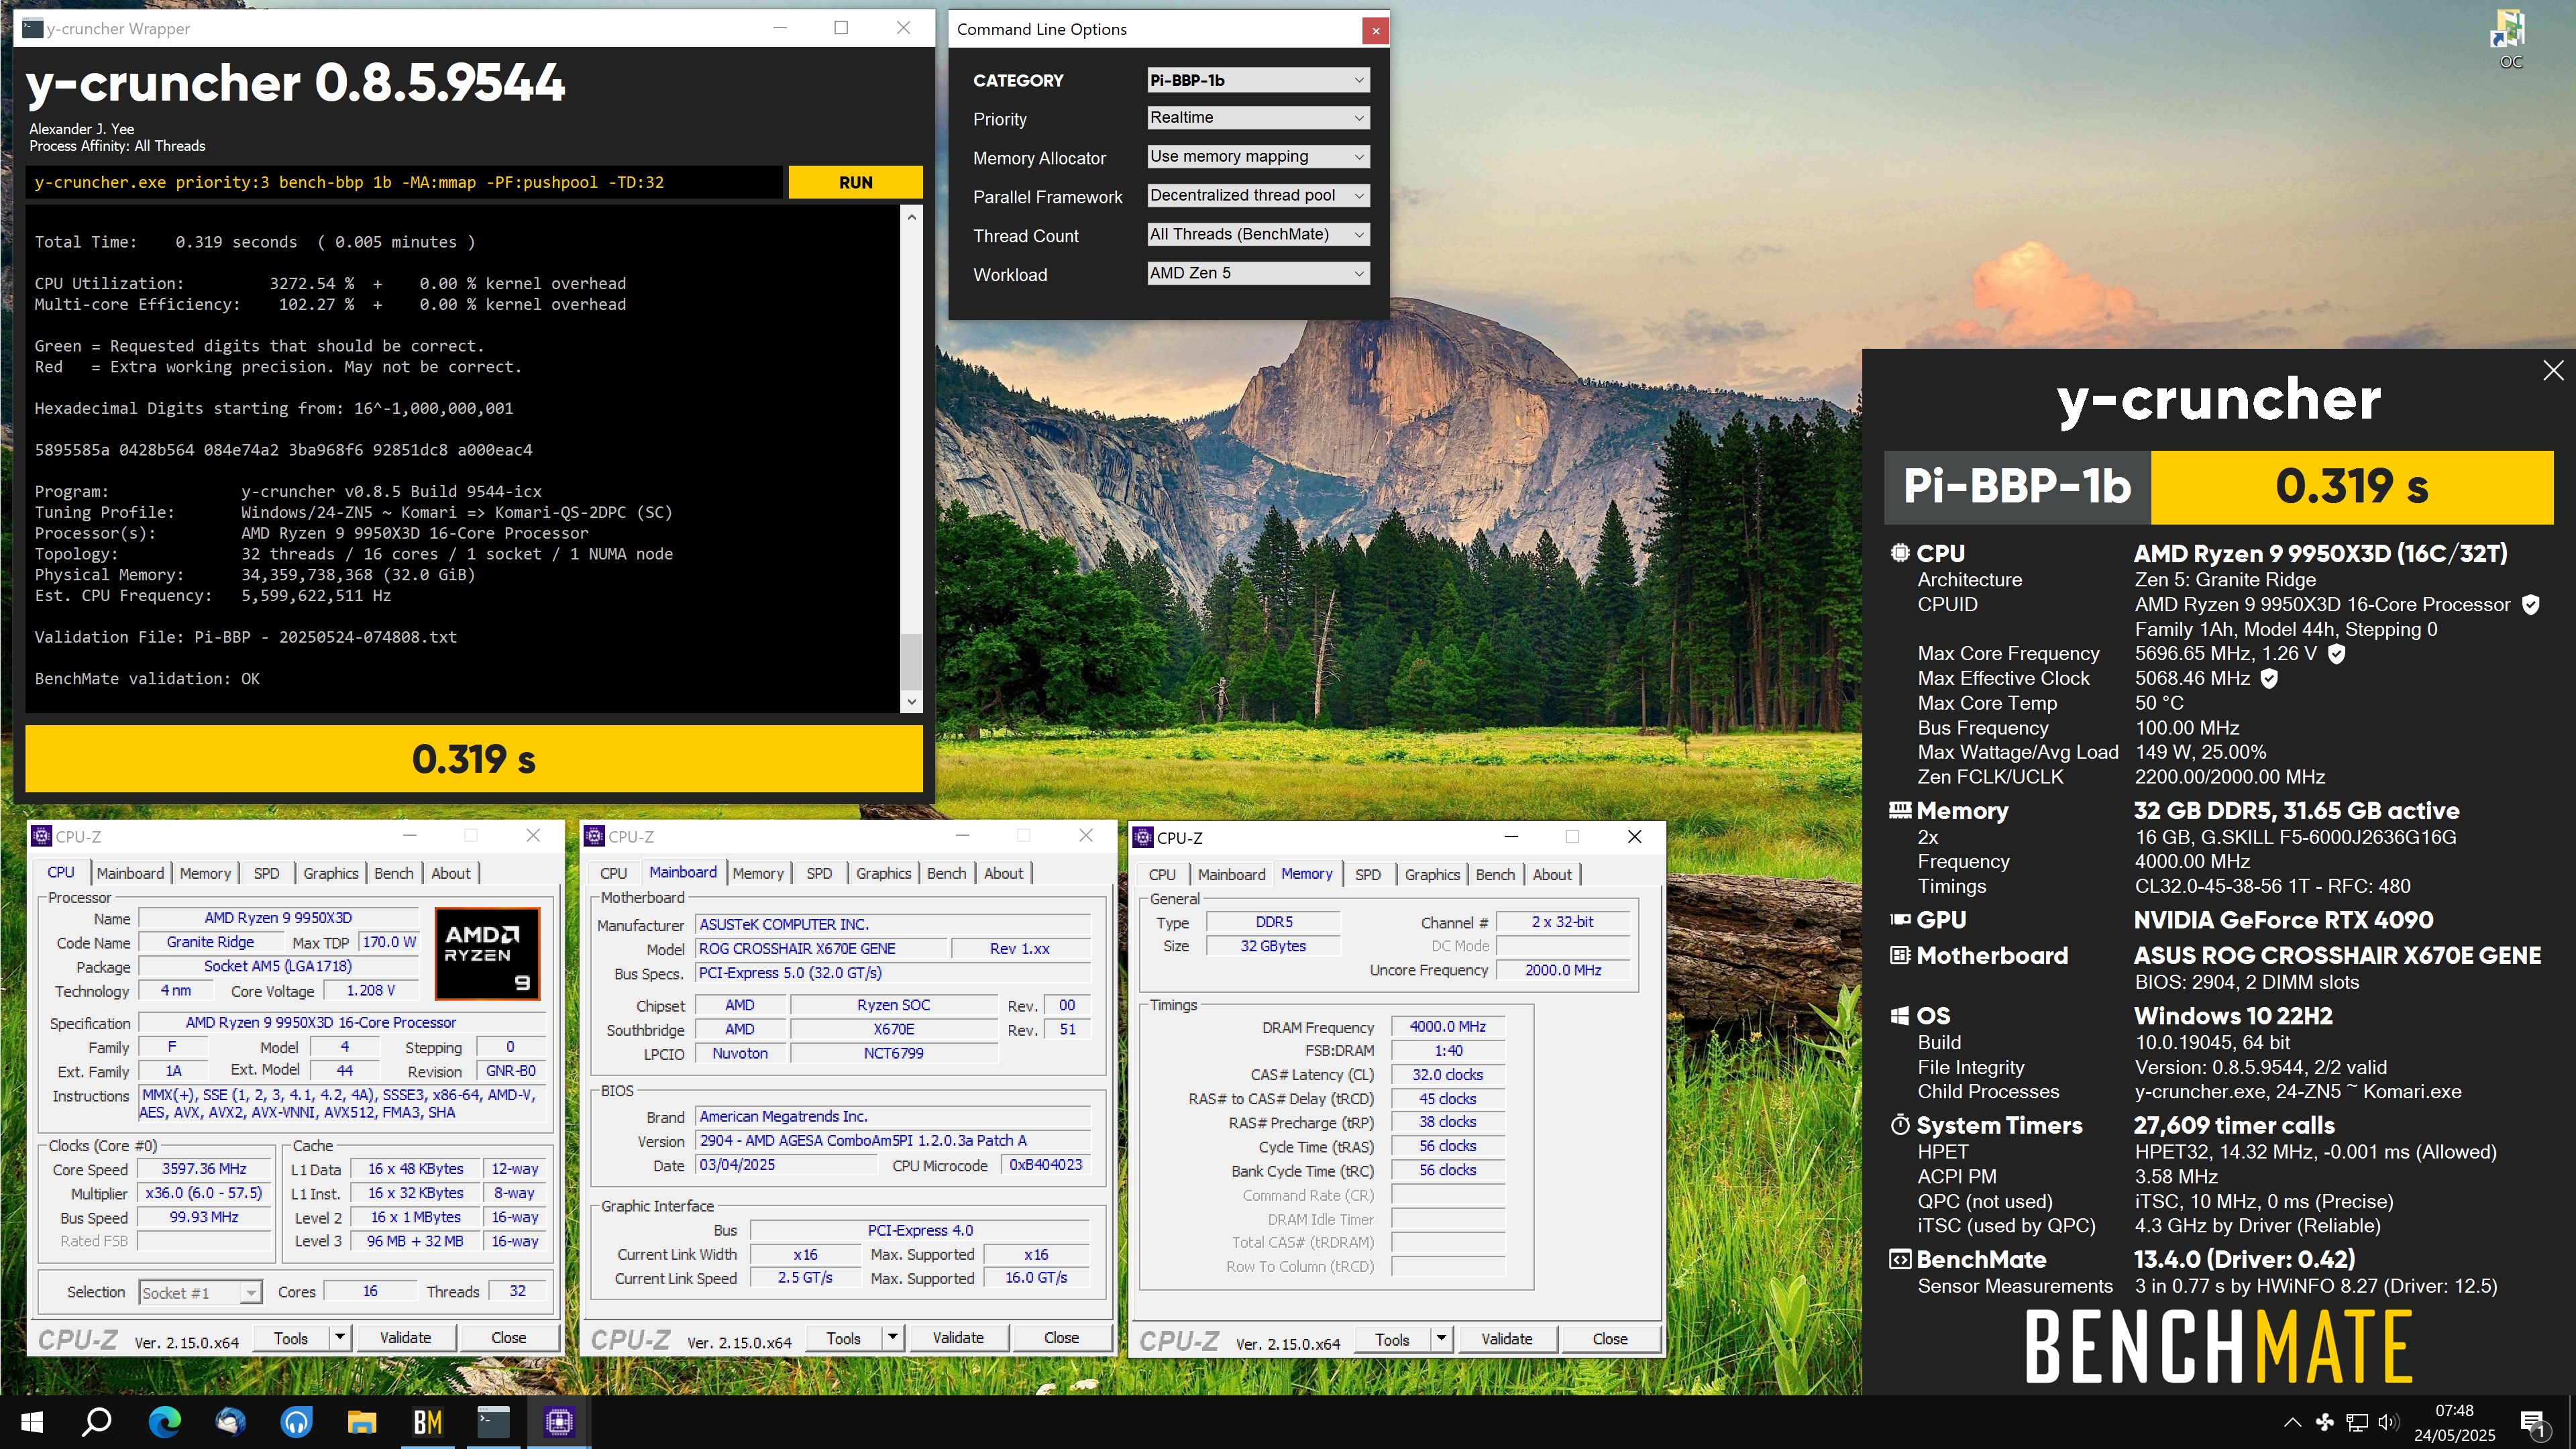Click Validate in first CPU-Z window
Viewport: 2576px width, 1449px height.
[405, 1337]
